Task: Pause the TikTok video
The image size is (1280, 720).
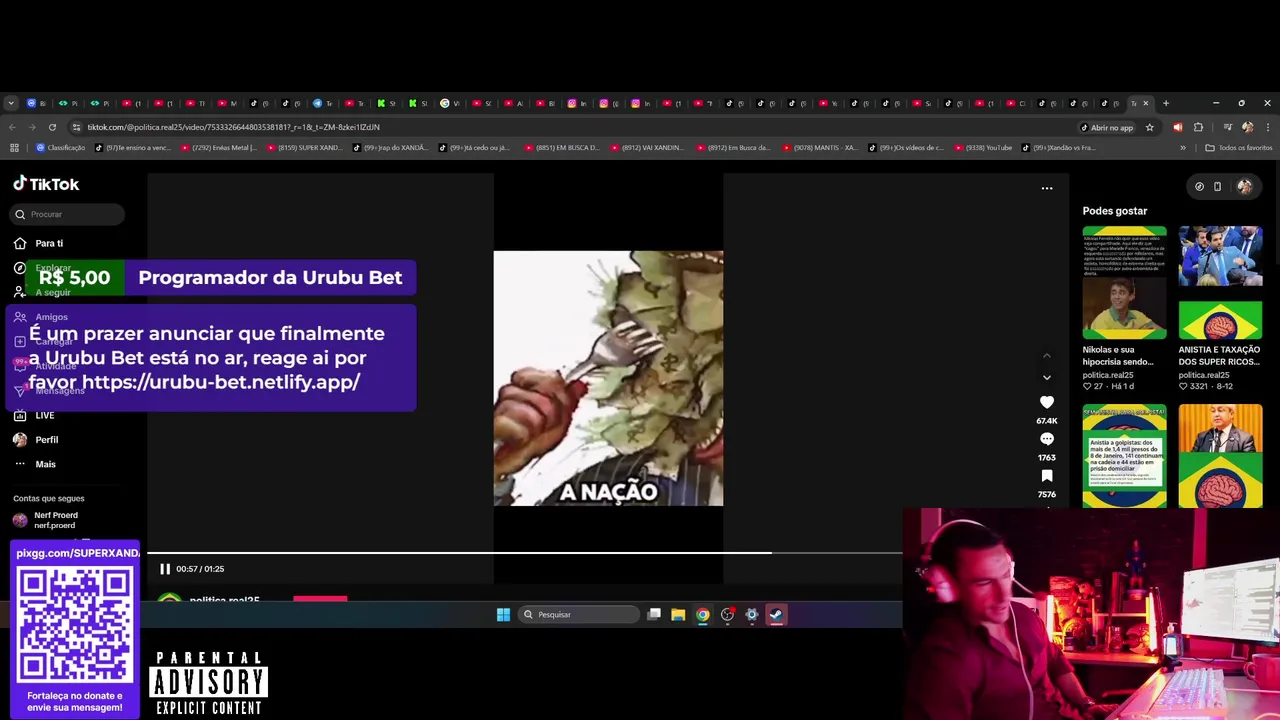Action: click(x=165, y=569)
